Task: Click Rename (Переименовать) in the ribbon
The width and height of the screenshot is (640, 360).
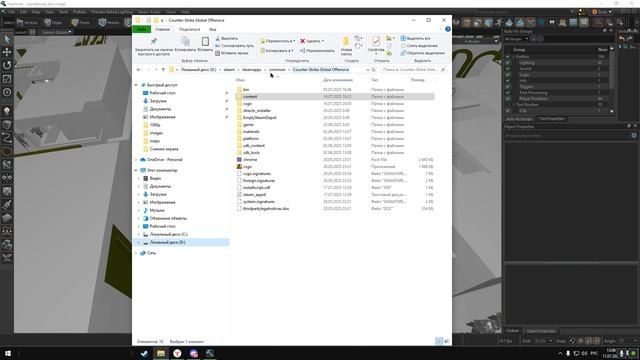Action: point(318,51)
